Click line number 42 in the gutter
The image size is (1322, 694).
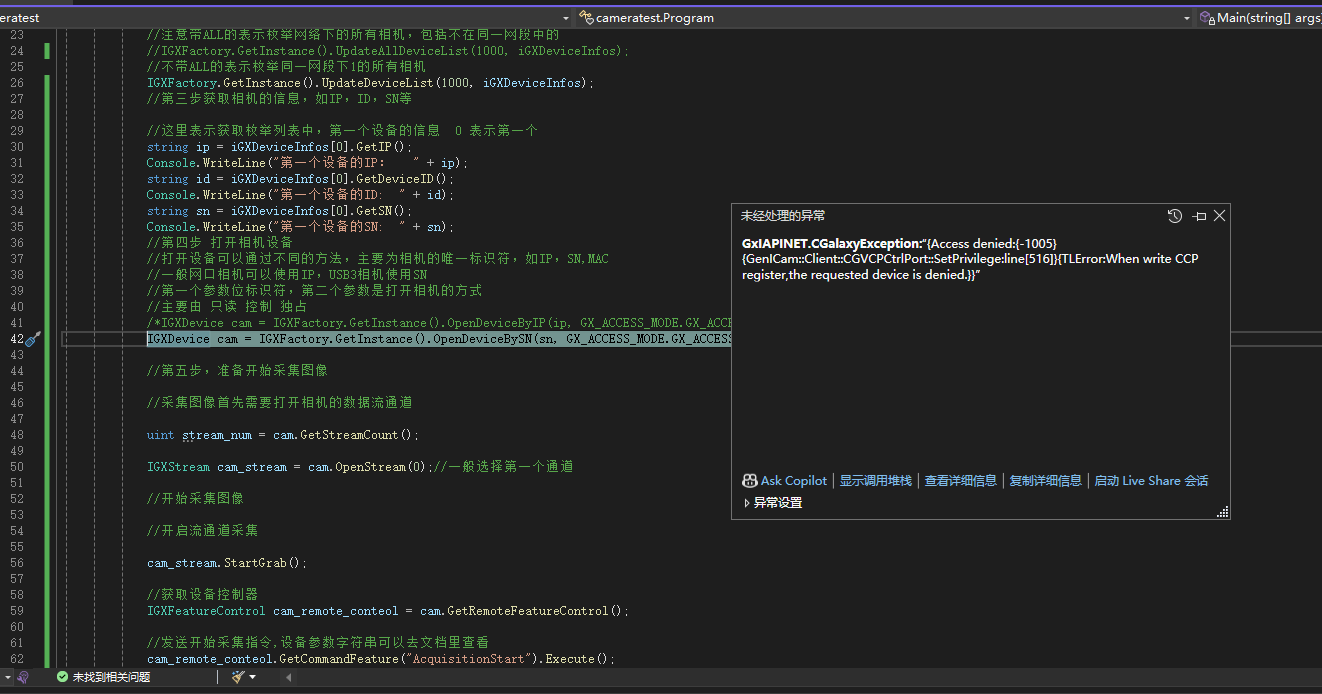(x=16, y=339)
